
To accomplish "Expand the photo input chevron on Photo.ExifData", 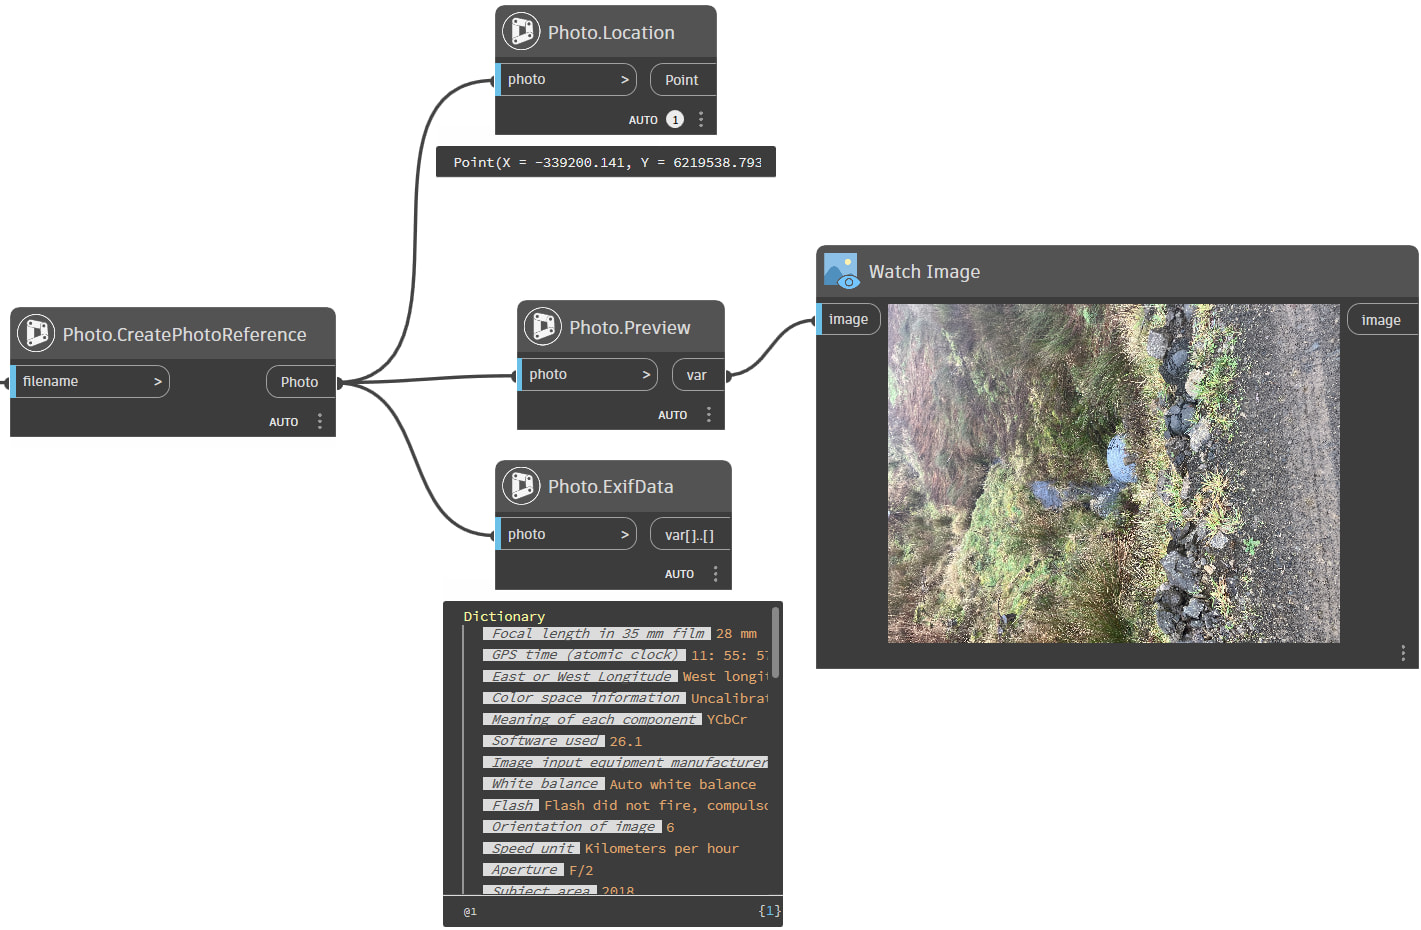I will click(625, 534).
